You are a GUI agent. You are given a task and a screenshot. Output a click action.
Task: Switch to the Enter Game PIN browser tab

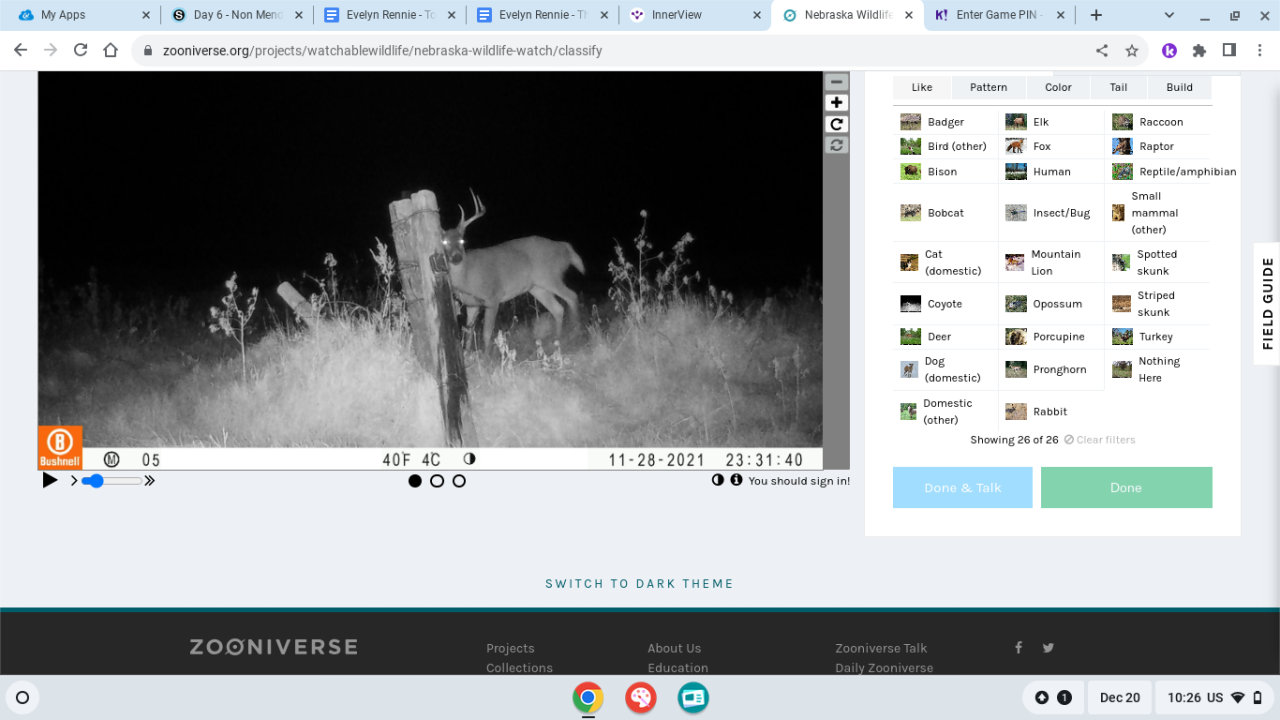[x=999, y=15]
